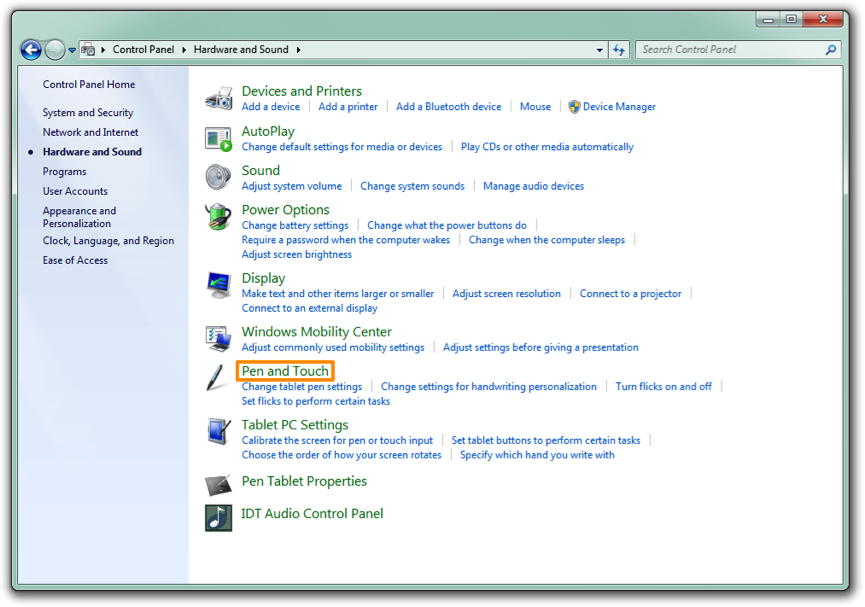This screenshot has width=865, height=607.
Task: Select the Power Options battery icon
Action: click(x=218, y=216)
